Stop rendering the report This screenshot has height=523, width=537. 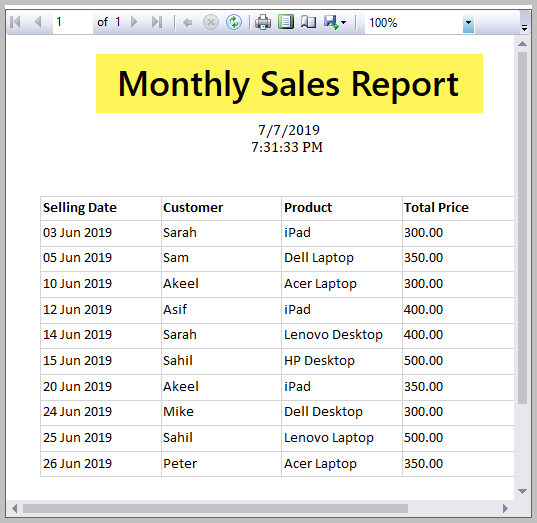[x=211, y=23]
